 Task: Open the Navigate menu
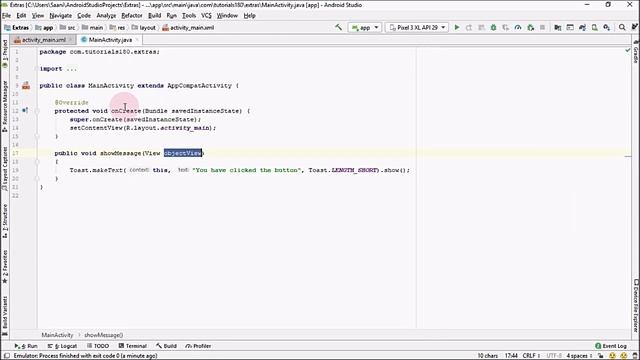pyautogui.click(x=60, y=16)
